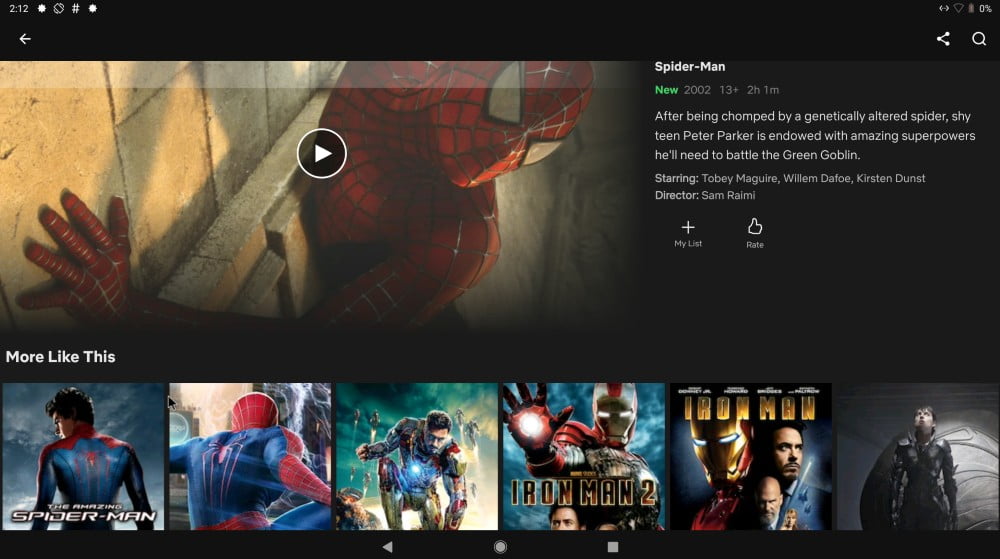Tap Android back navigation triangle
Image resolution: width=1000 pixels, height=559 pixels.
point(387,546)
